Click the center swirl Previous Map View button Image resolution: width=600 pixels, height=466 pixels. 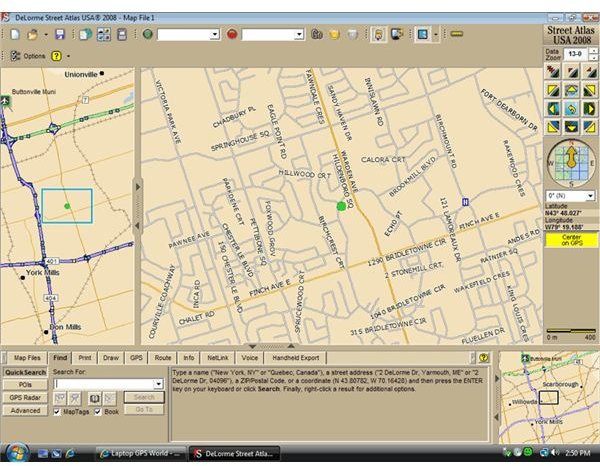[x=571, y=109]
